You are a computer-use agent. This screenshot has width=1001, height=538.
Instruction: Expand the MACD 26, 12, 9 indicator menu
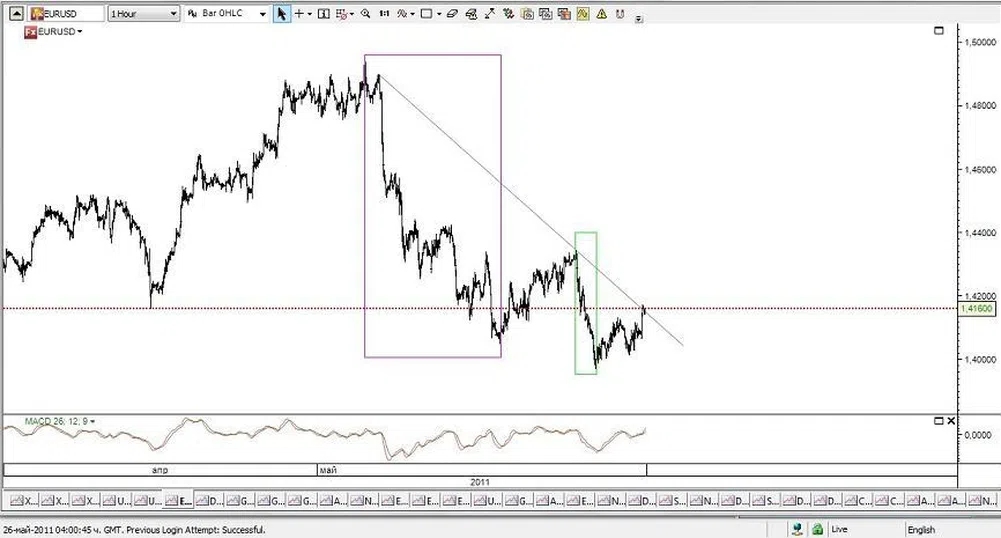click(x=59, y=421)
